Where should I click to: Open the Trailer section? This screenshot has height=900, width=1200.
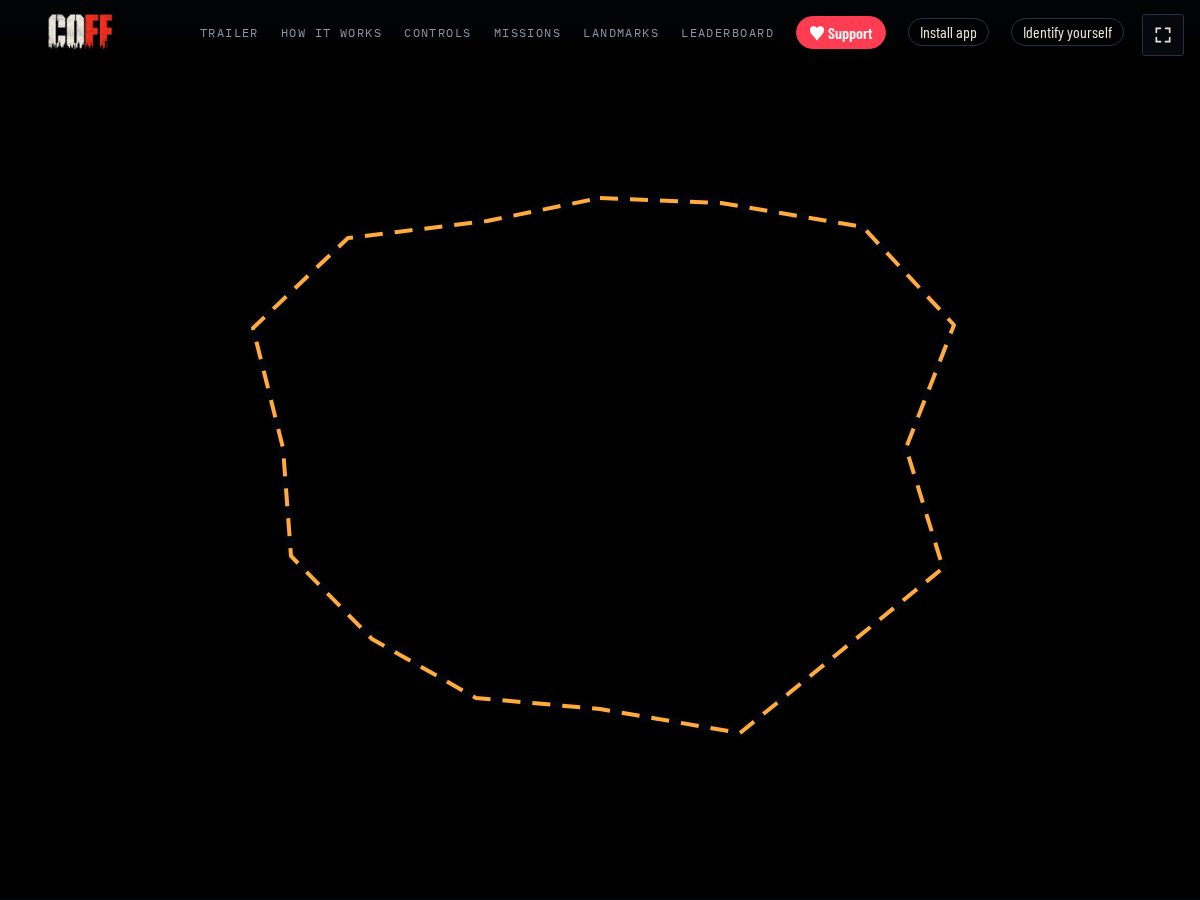point(229,33)
